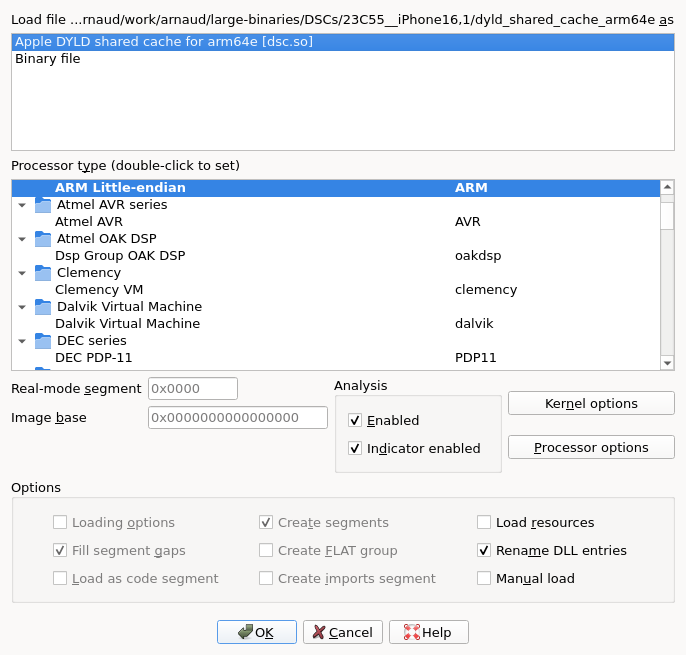Click the DEC series folder icon
The width and height of the screenshot is (686, 655).
(x=43, y=341)
